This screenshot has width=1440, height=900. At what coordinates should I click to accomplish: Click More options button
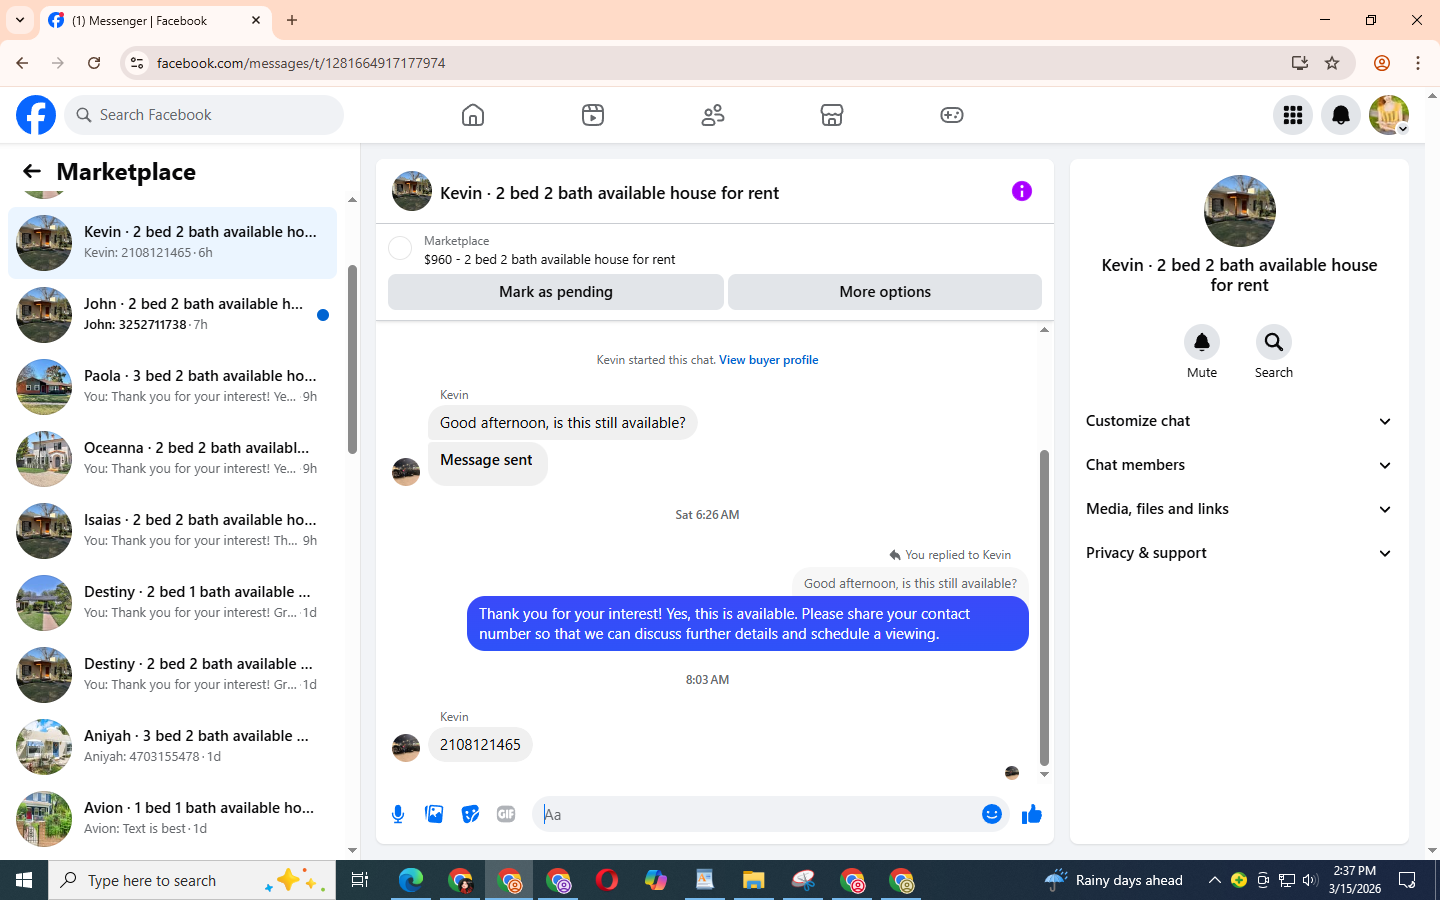(x=885, y=292)
